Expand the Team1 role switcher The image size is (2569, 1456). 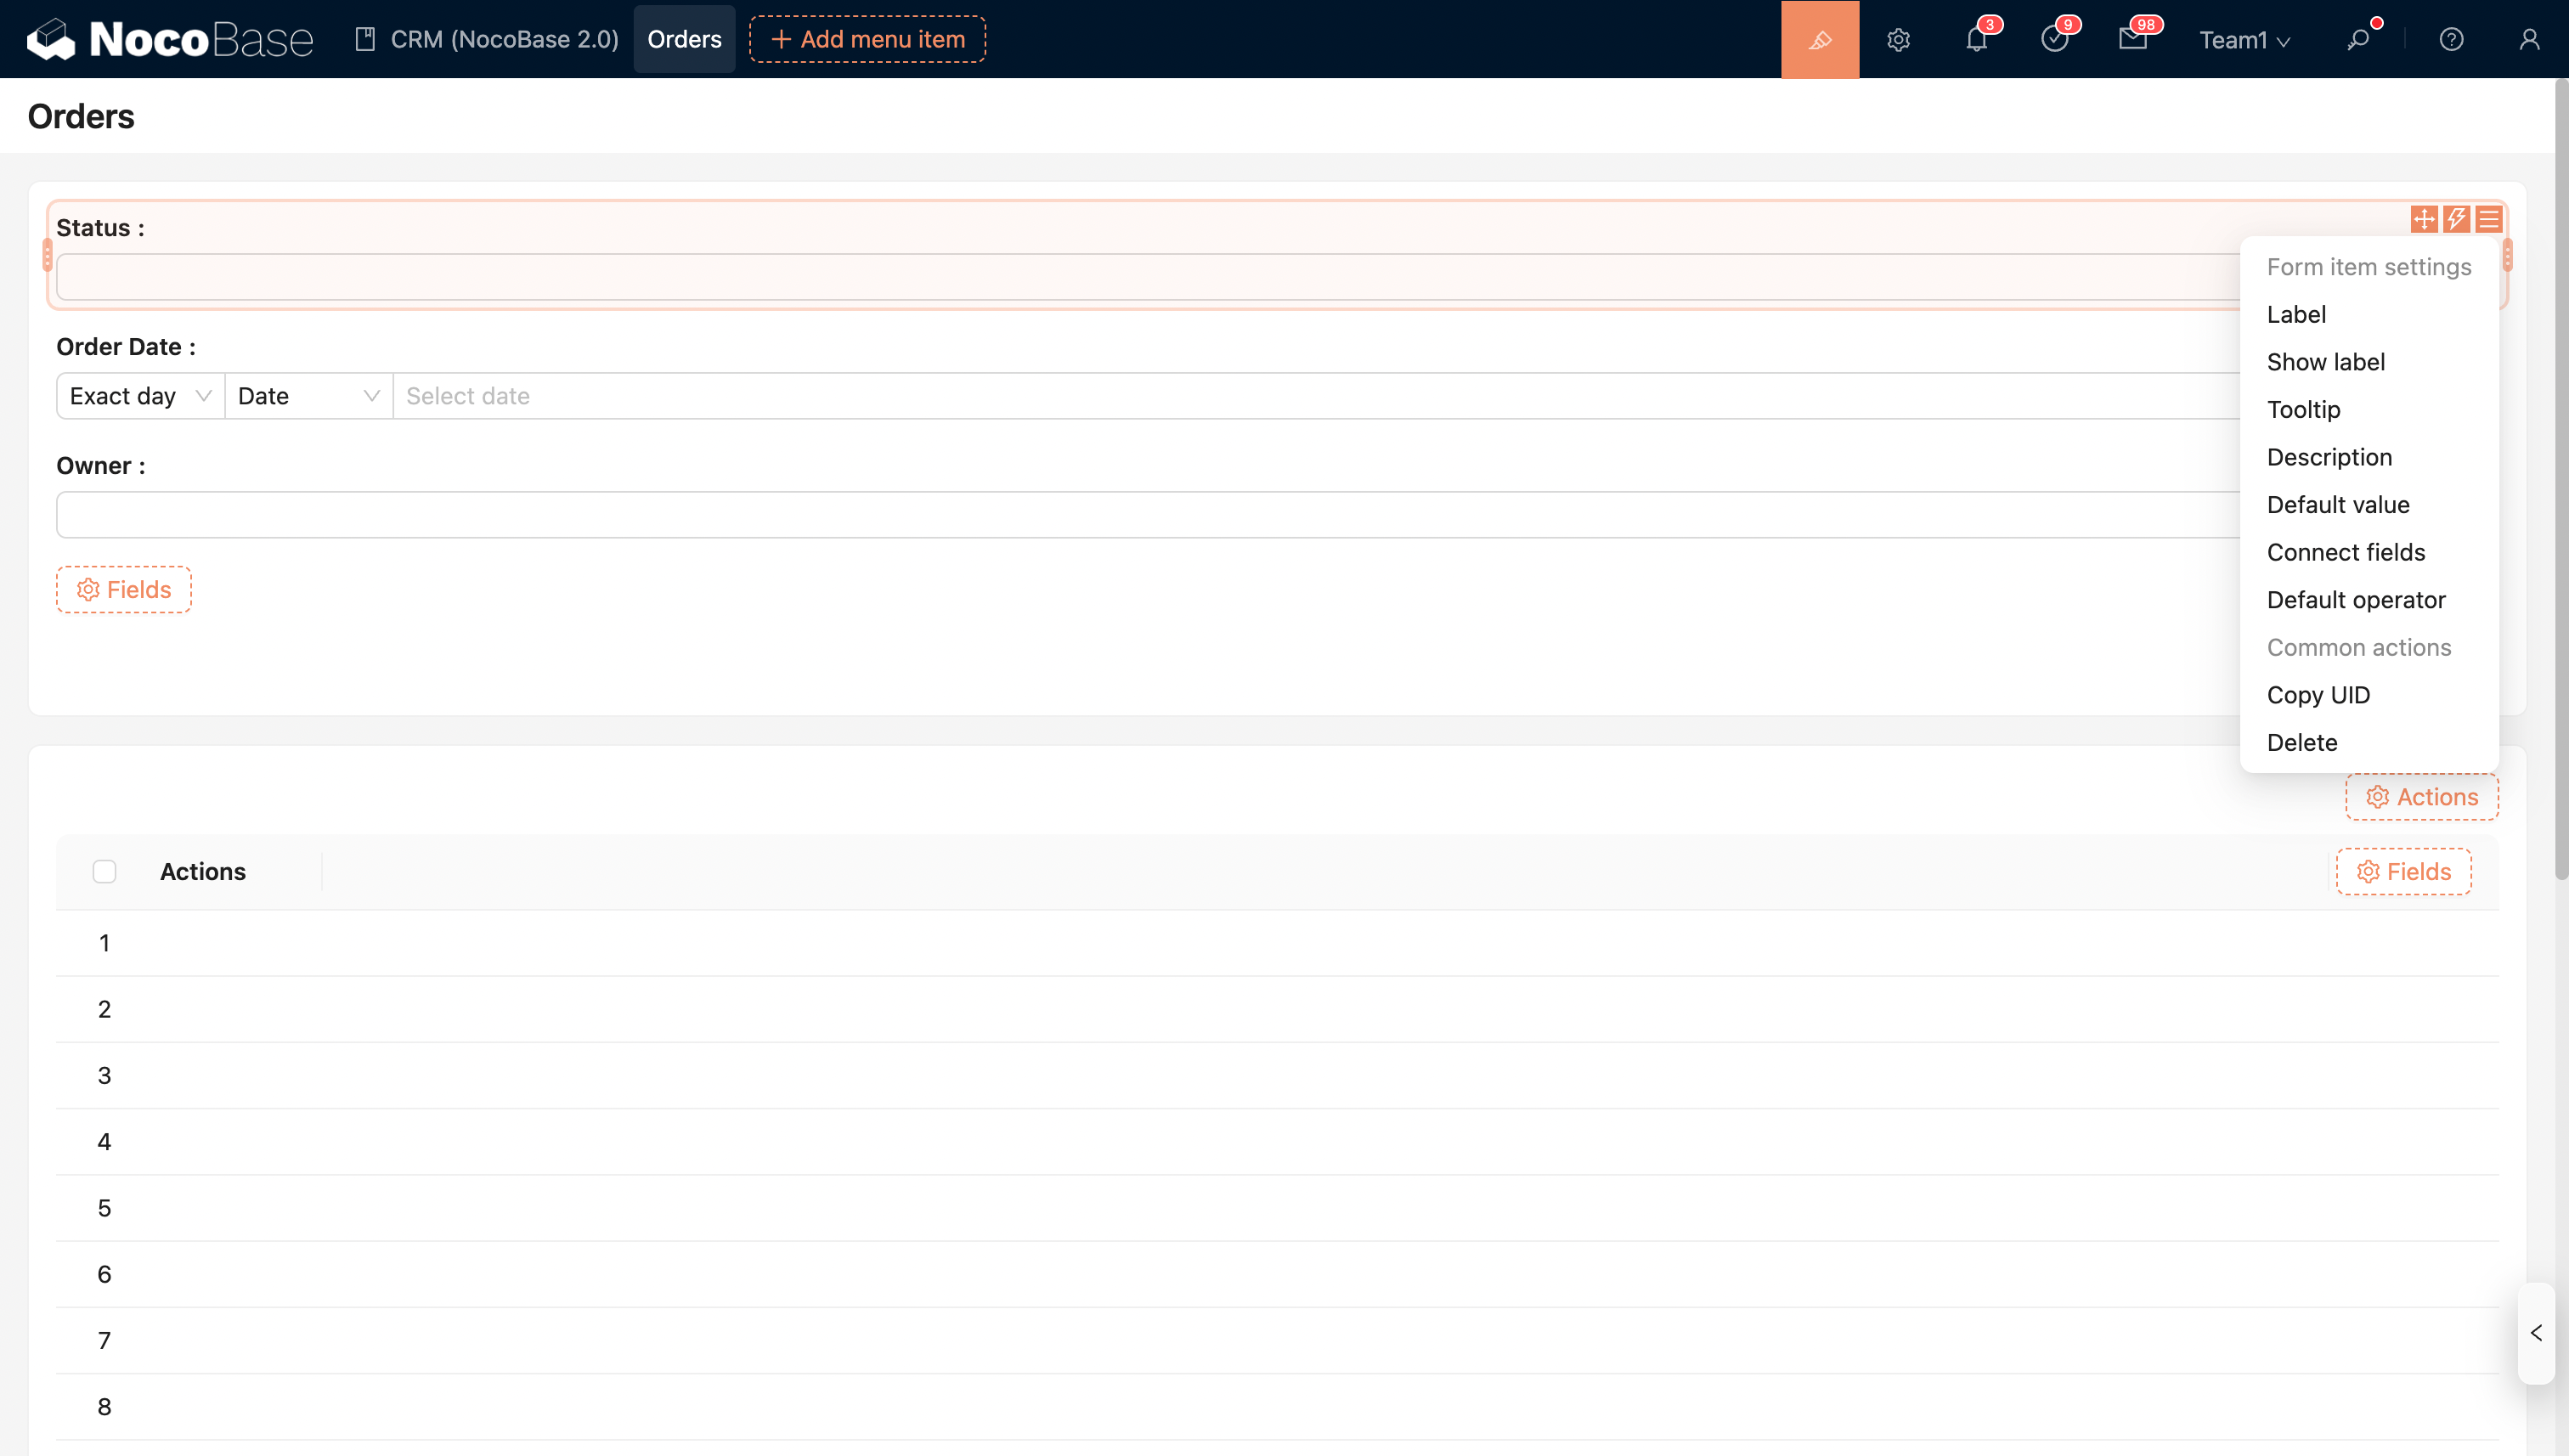pos(2244,40)
